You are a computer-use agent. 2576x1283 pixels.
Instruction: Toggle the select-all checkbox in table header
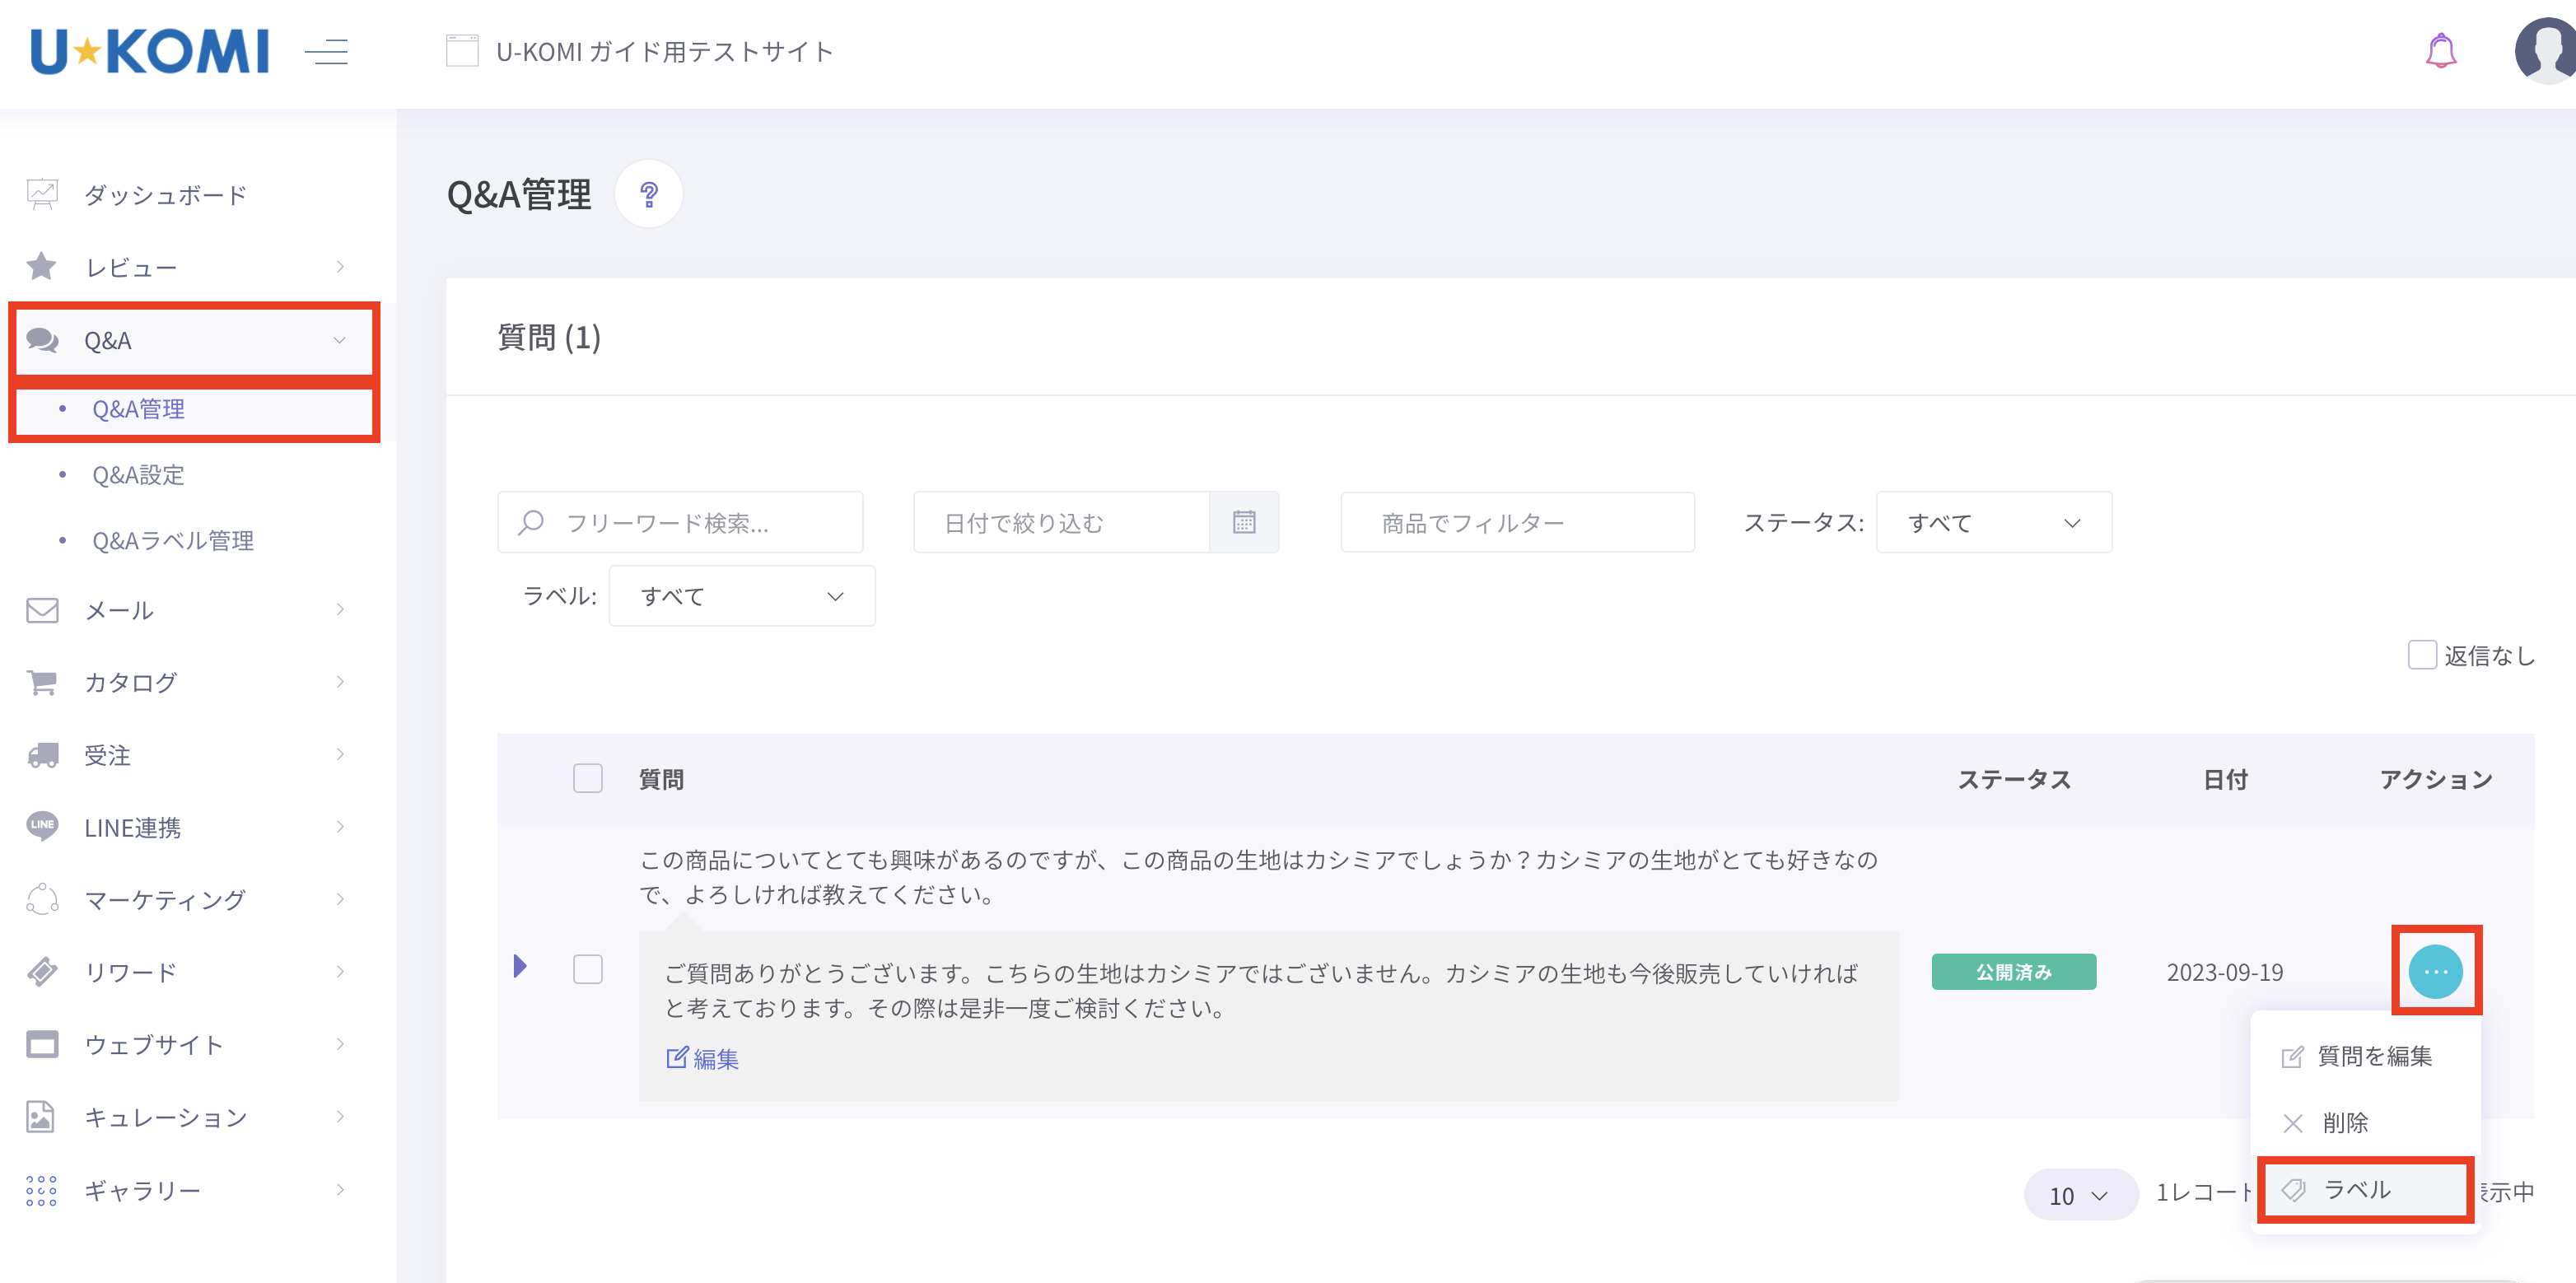click(x=587, y=778)
